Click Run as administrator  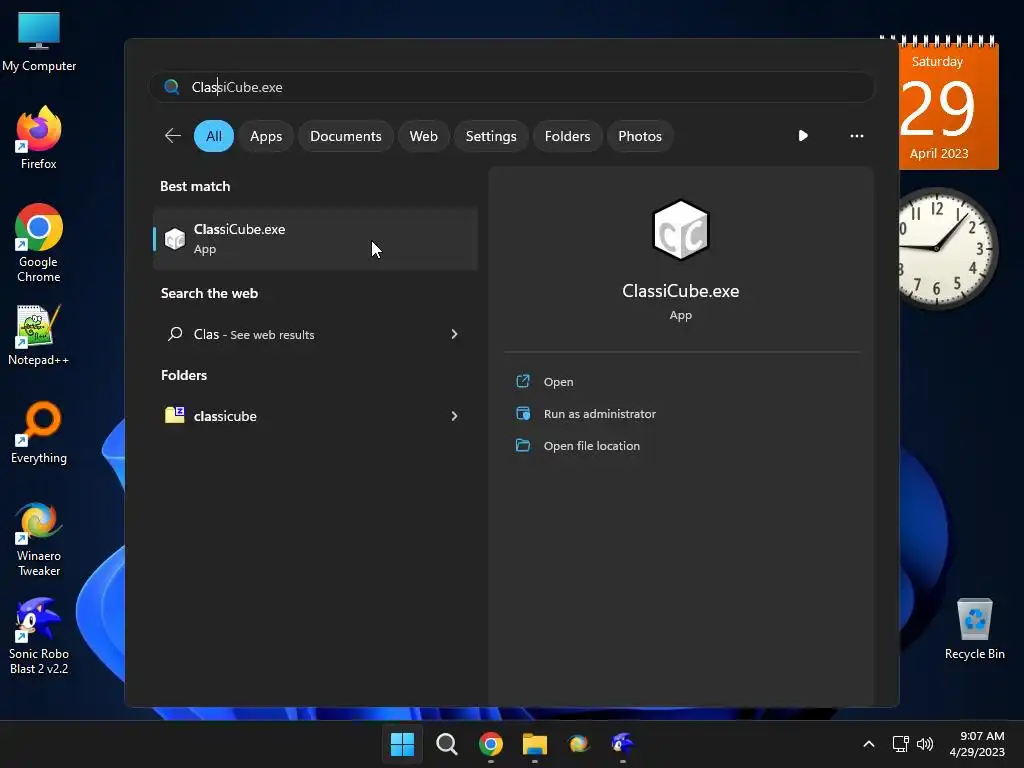600,413
